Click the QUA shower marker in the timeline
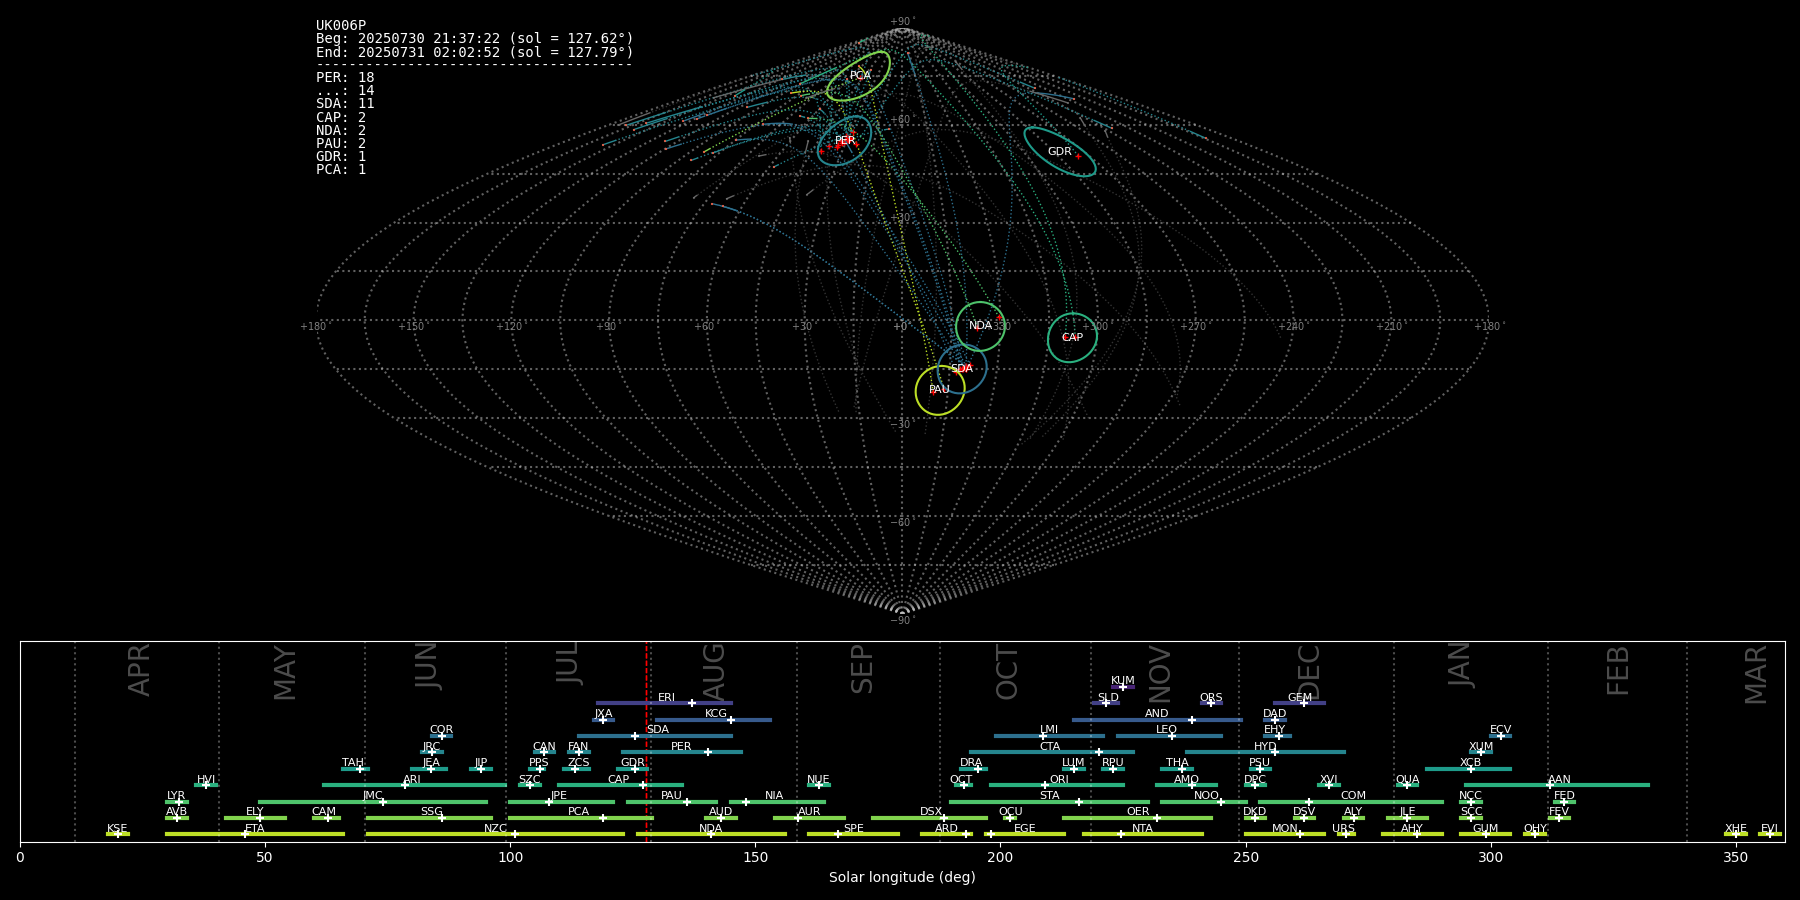The height and width of the screenshot is (900, 1800). point(1407,785)
